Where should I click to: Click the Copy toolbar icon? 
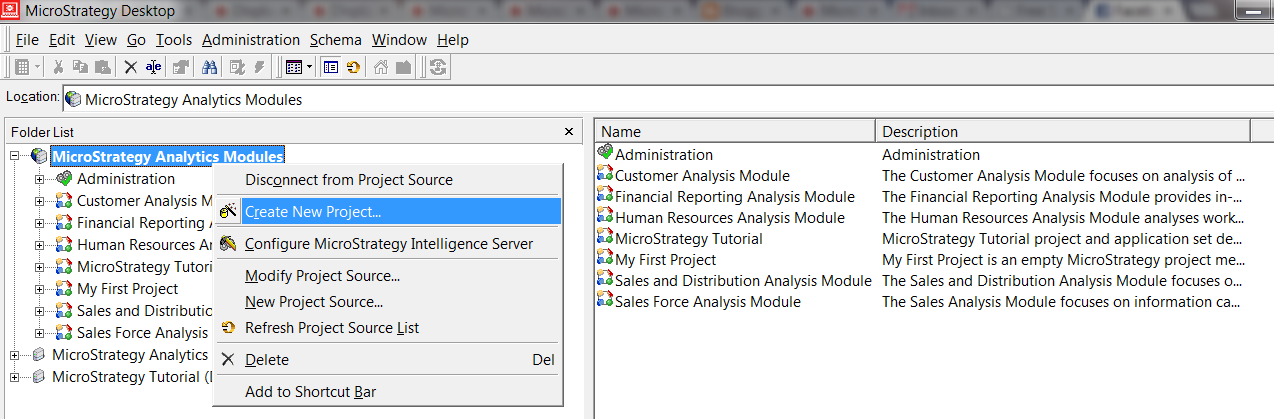click(x=80, y=67)
